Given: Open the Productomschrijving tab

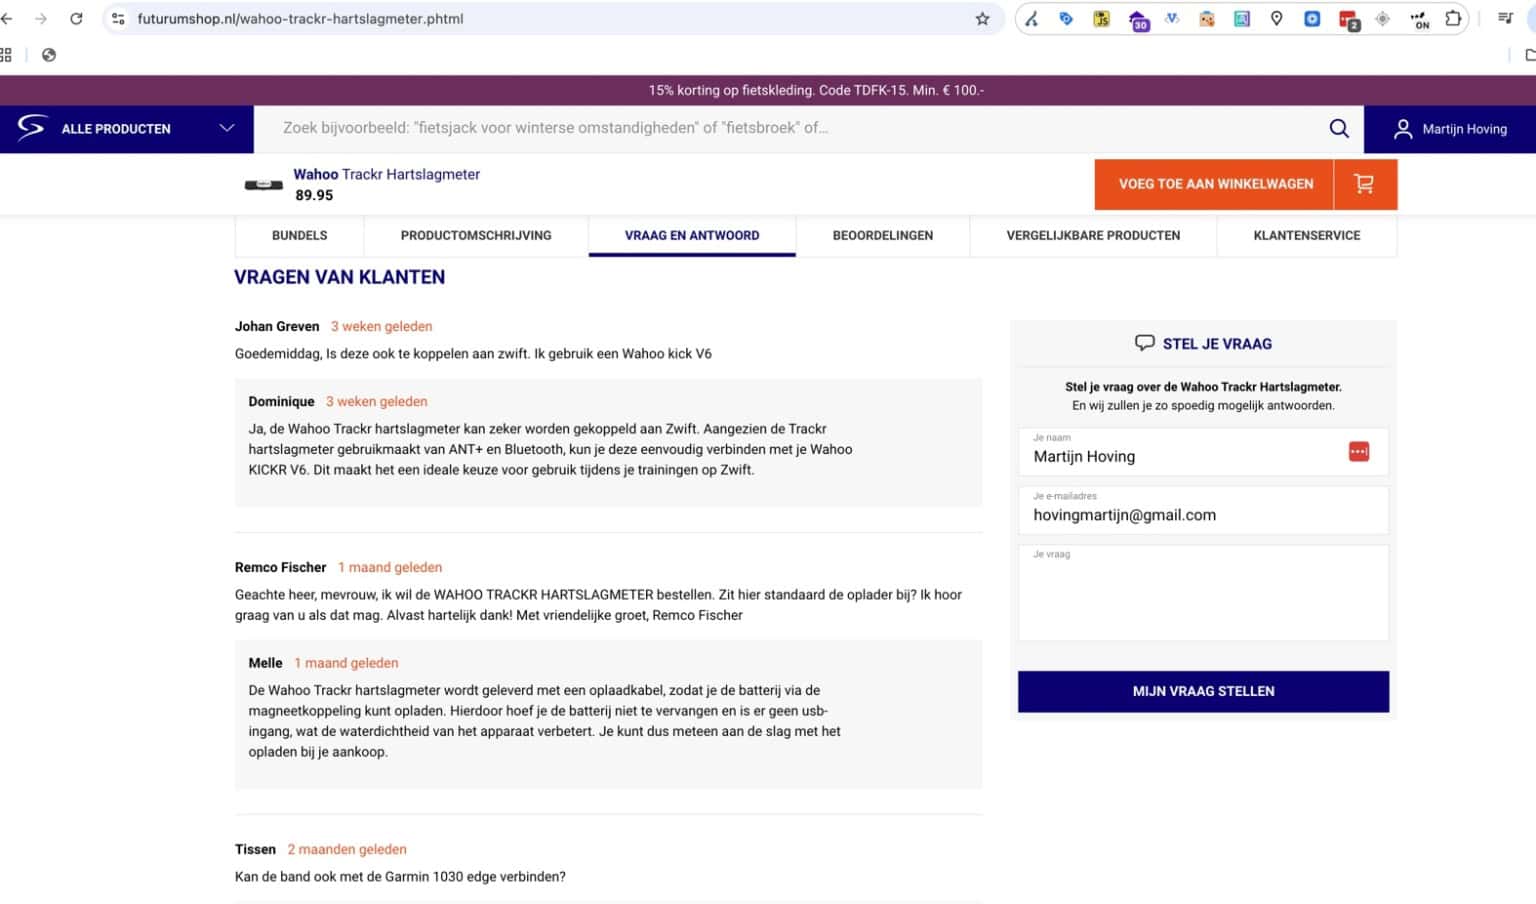Looking at the screenshot, I should pyautogui.click(x=476, y=235).
